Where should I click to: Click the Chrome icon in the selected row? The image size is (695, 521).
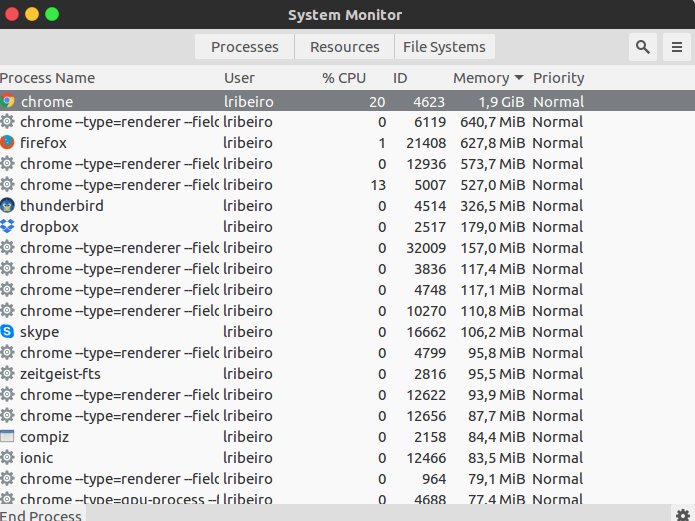[x=7, y=101]
